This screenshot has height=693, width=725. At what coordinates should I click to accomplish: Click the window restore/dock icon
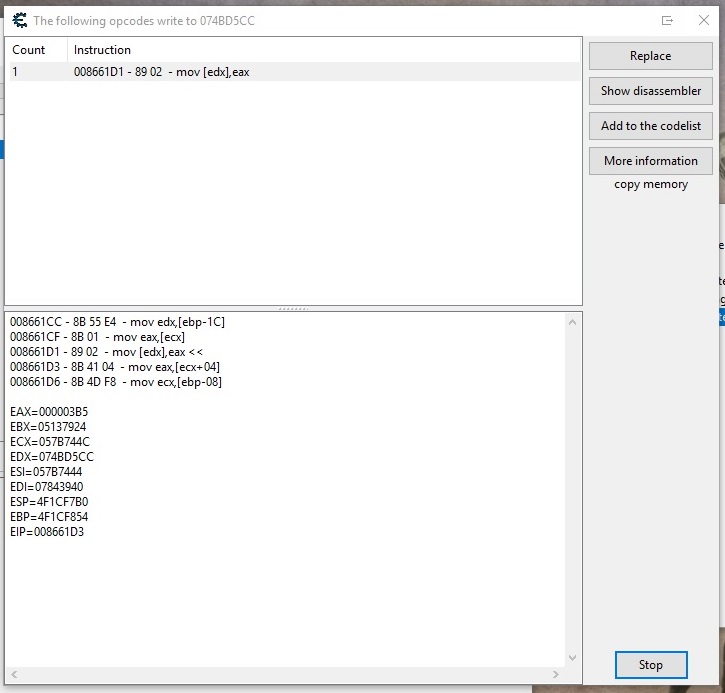667,20
